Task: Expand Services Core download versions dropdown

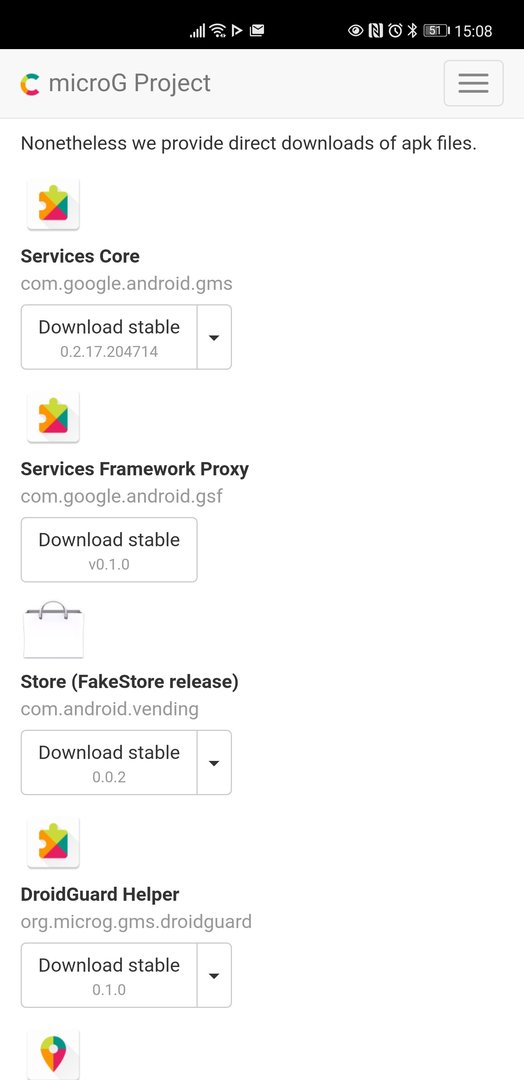Action: [214, 338]
